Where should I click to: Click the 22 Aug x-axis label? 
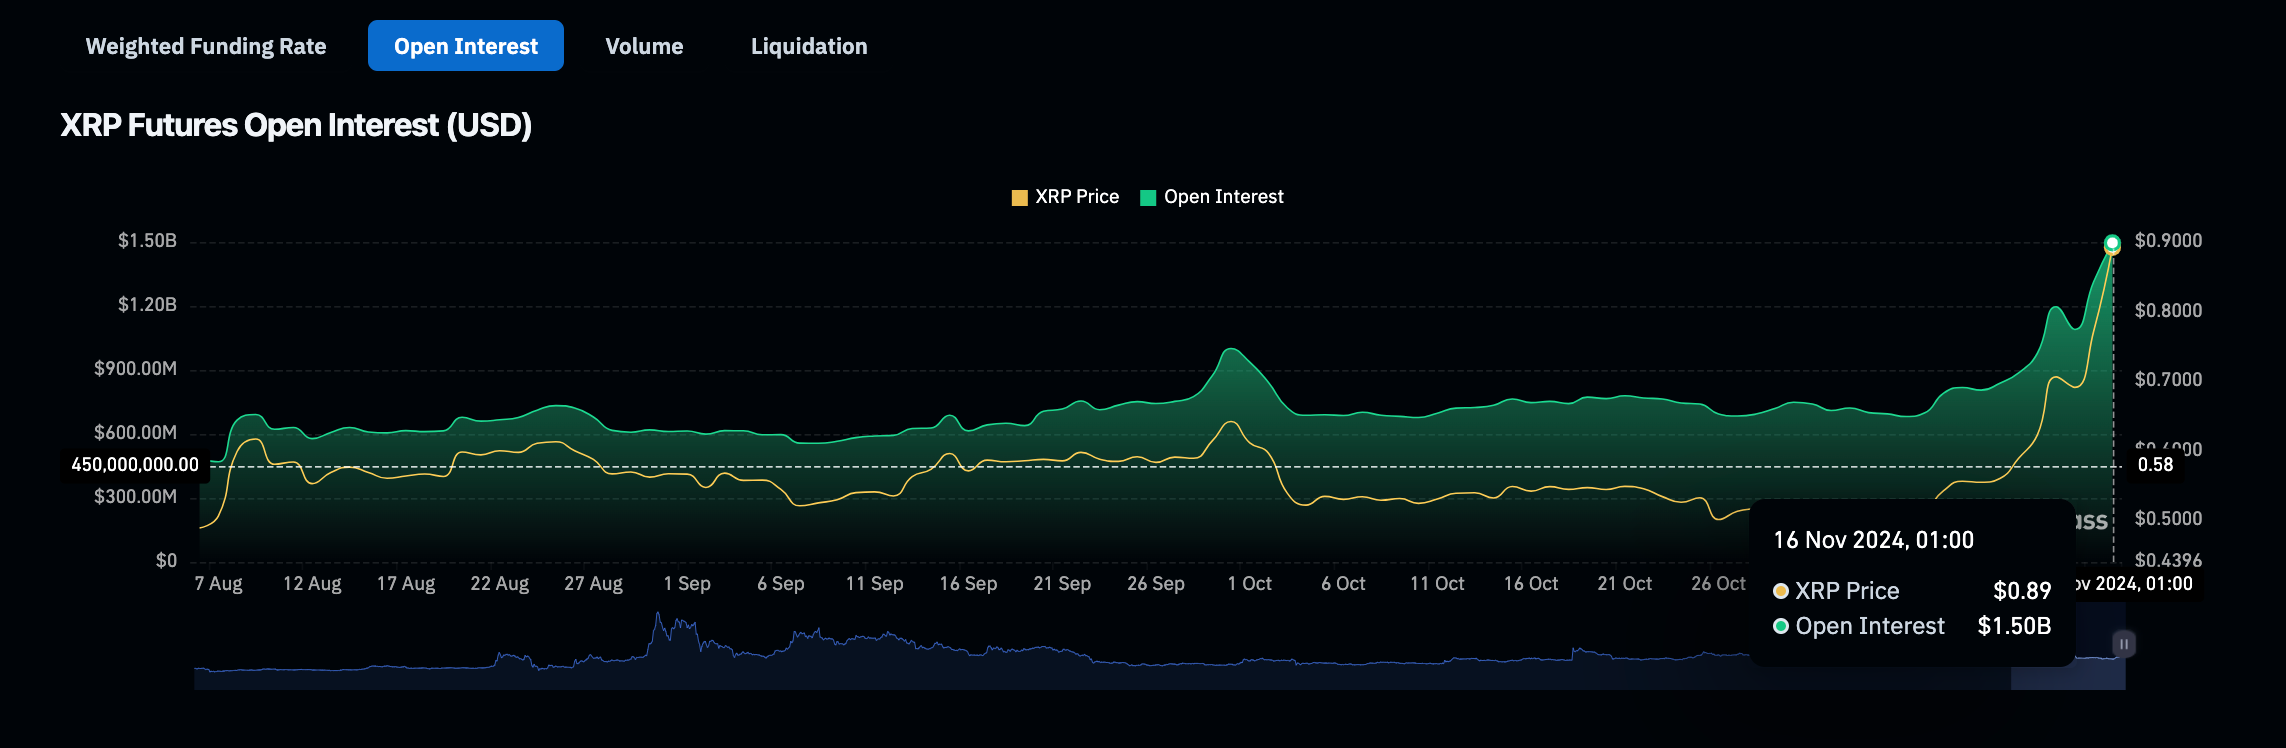[500, 584]
